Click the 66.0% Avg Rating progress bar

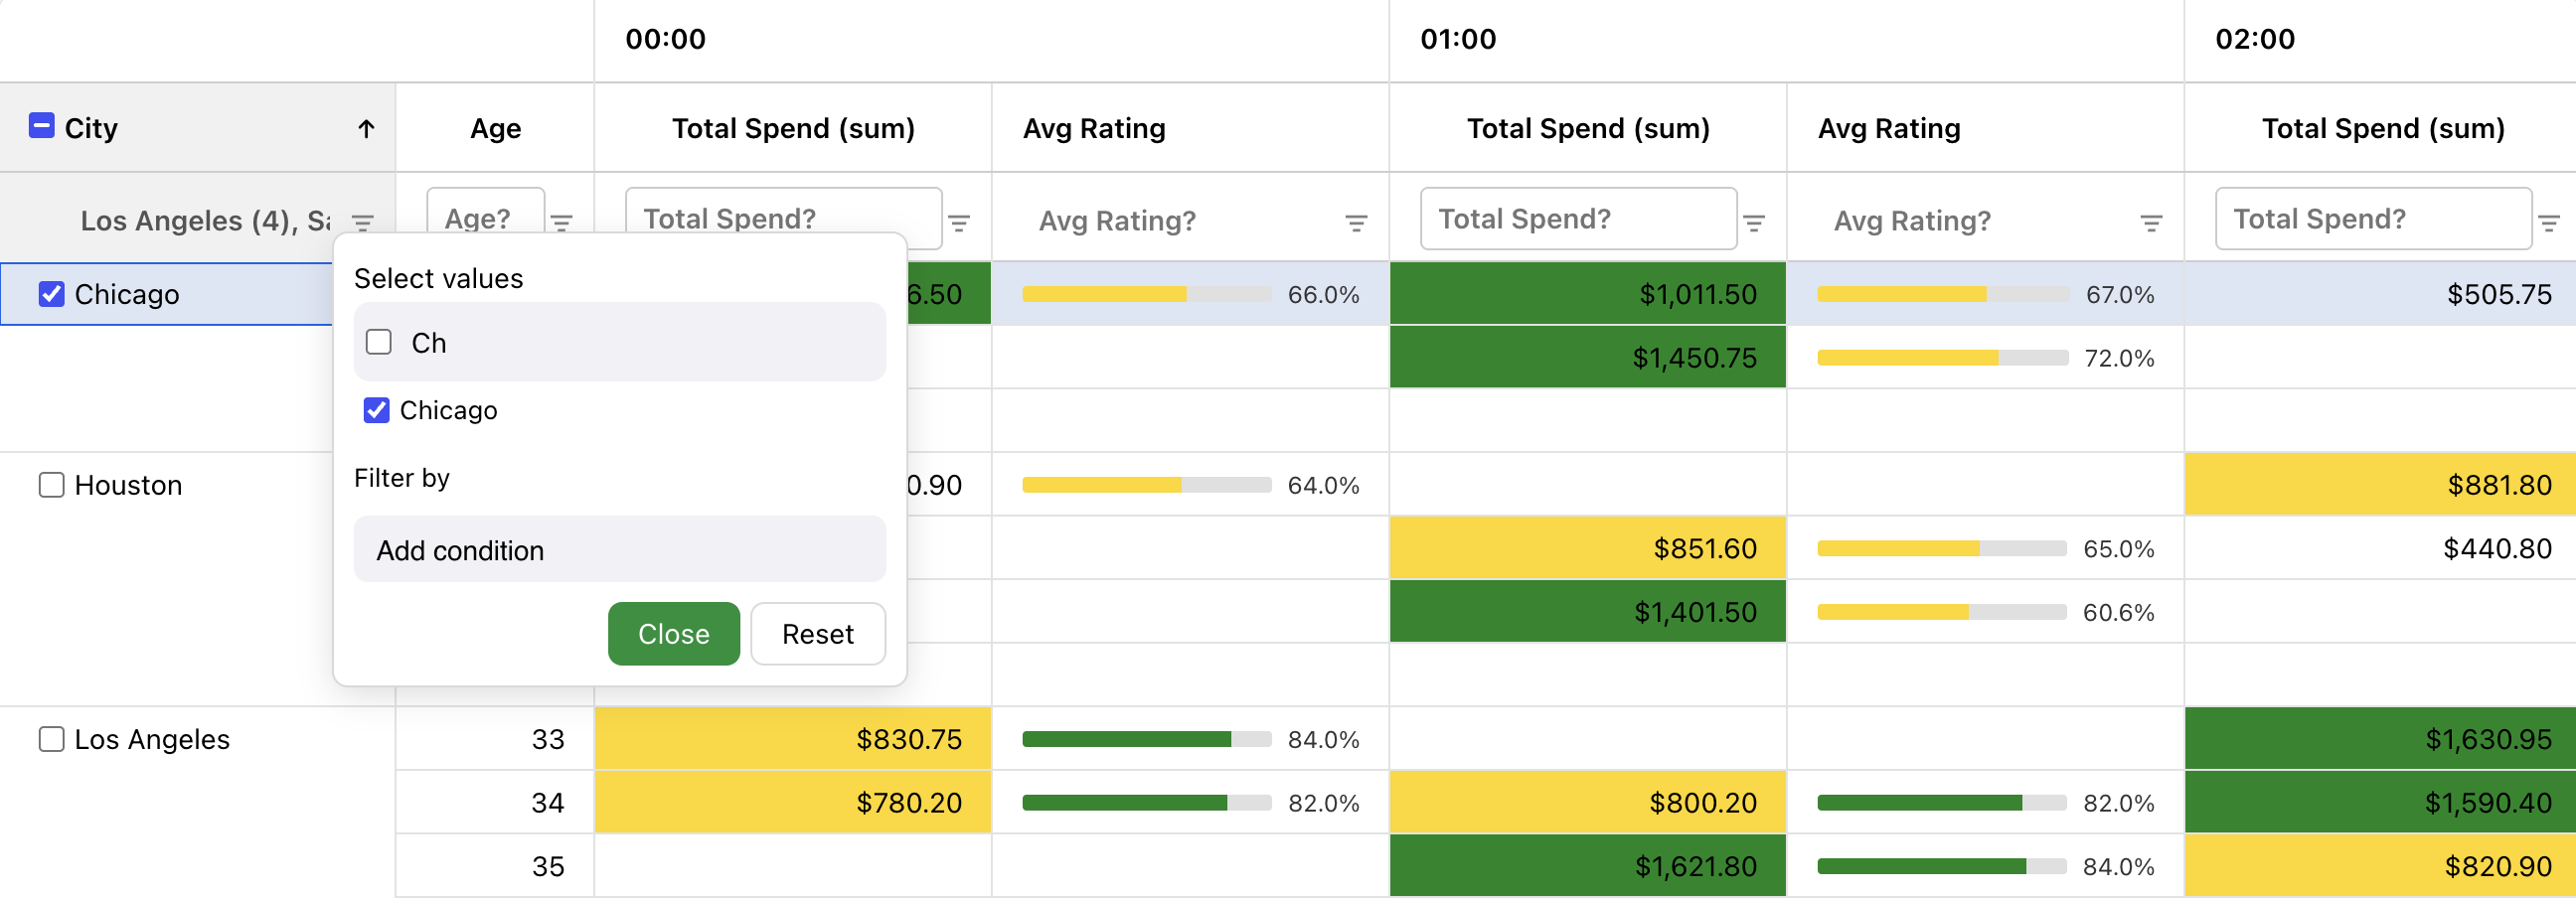(1106, 295)
